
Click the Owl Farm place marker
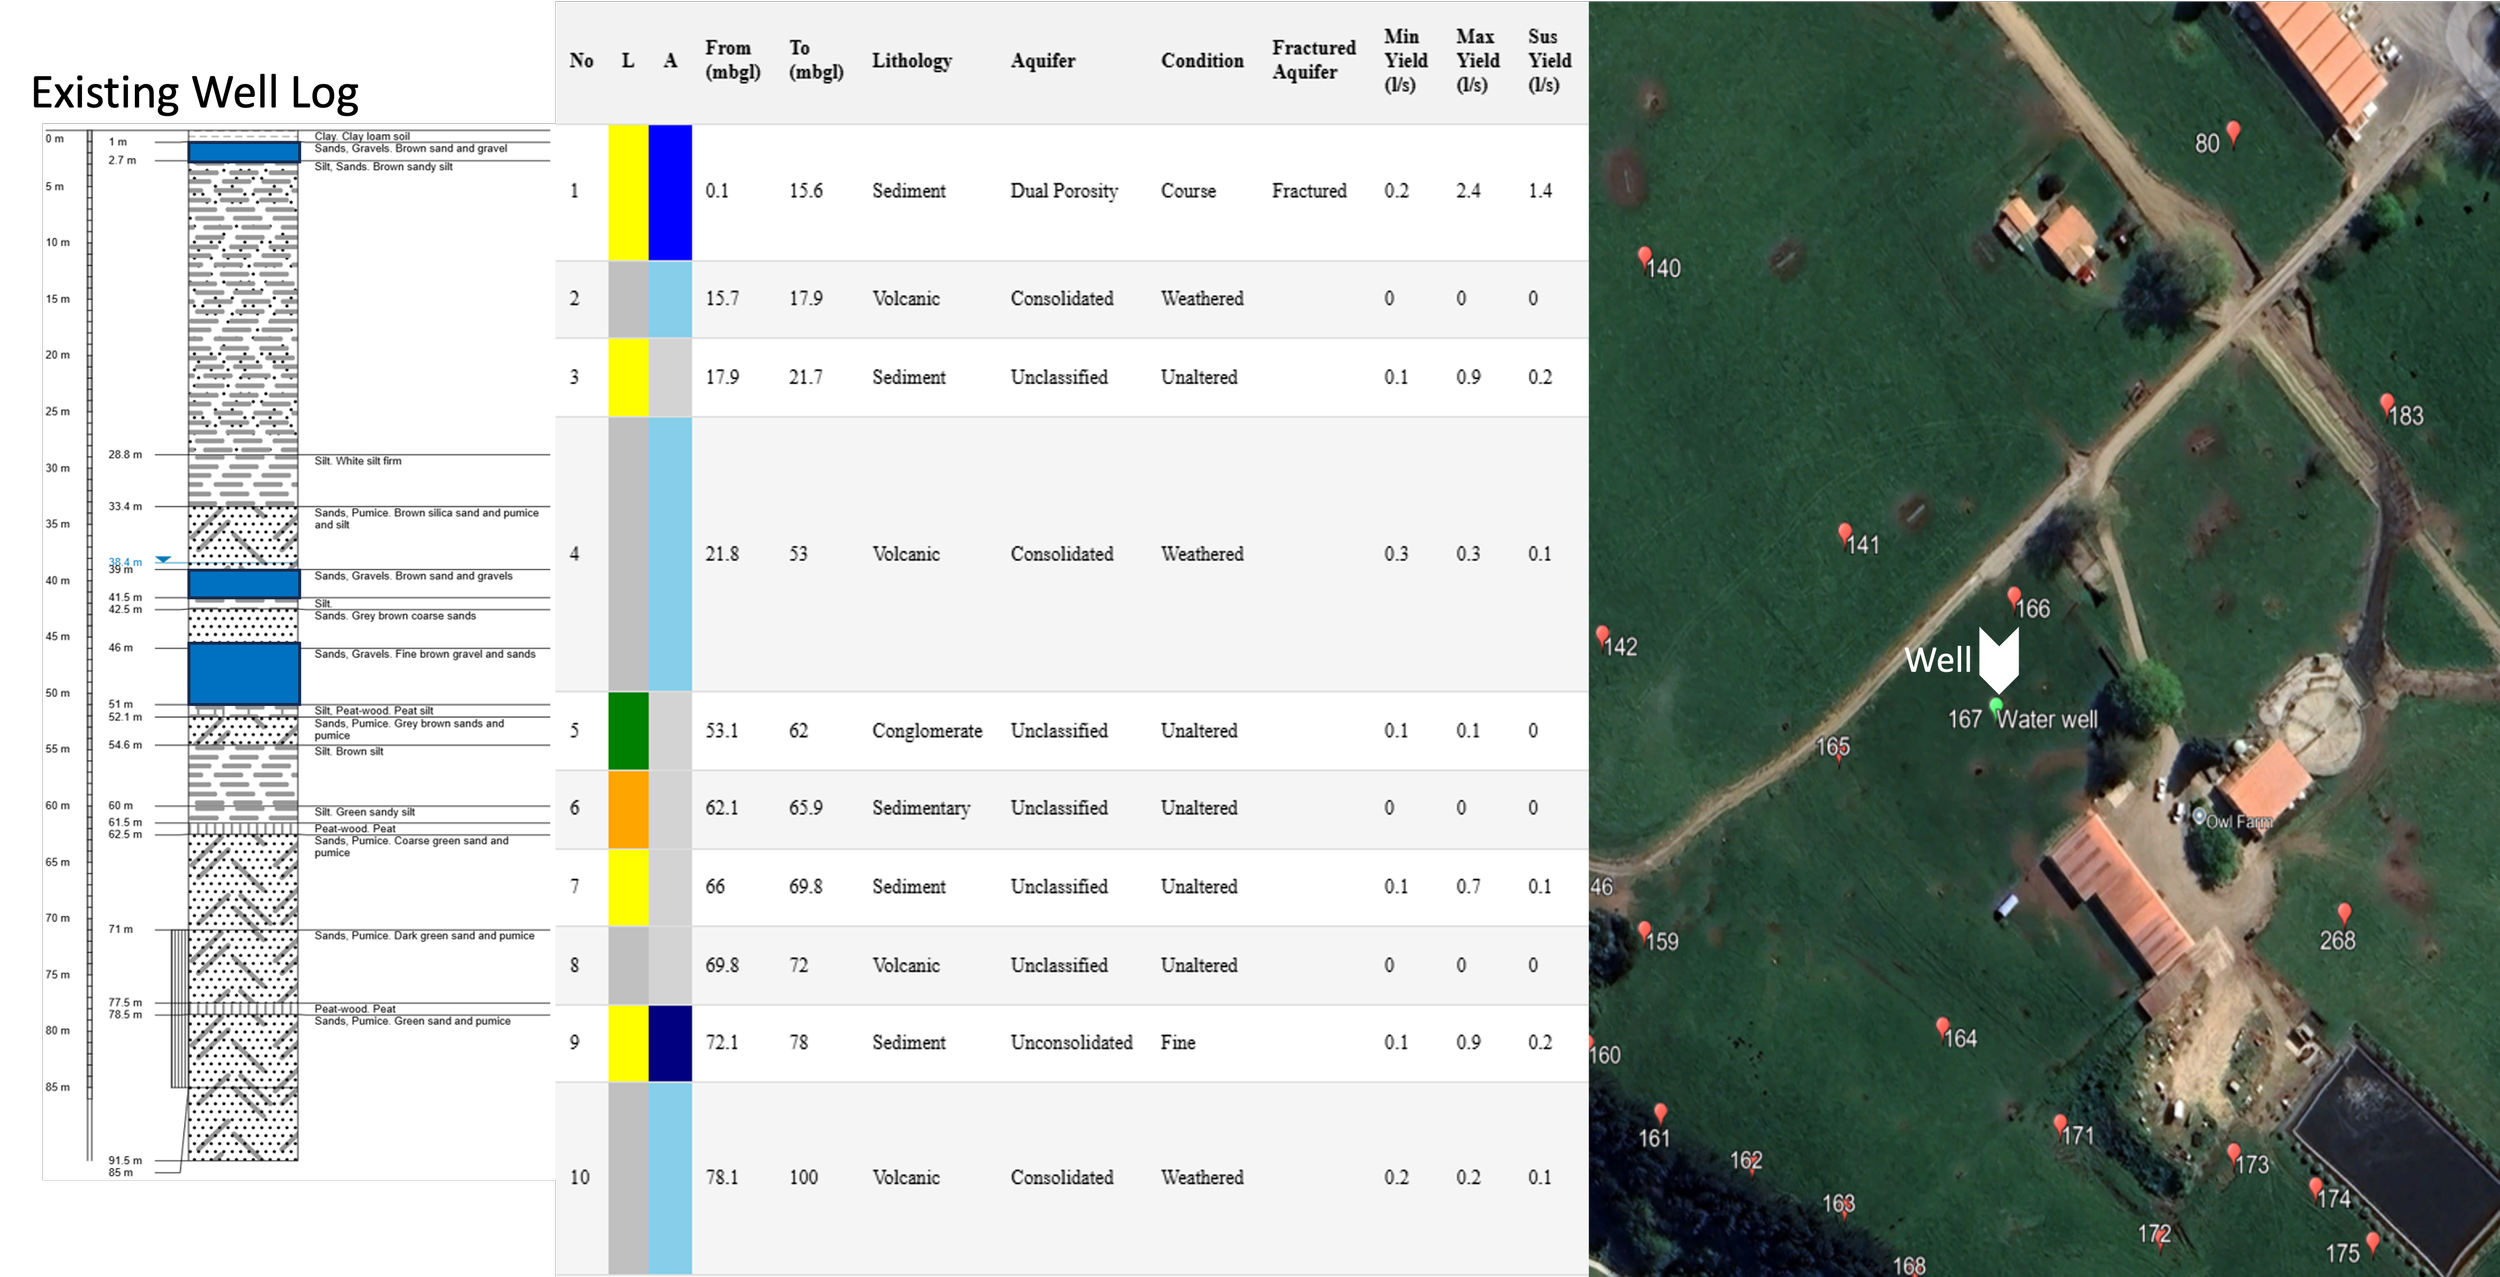point(2199,817)
